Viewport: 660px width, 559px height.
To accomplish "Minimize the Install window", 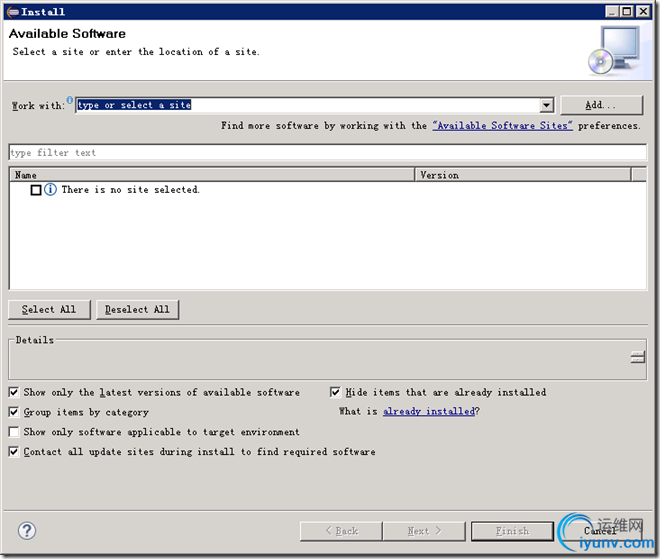I will 612,11.
